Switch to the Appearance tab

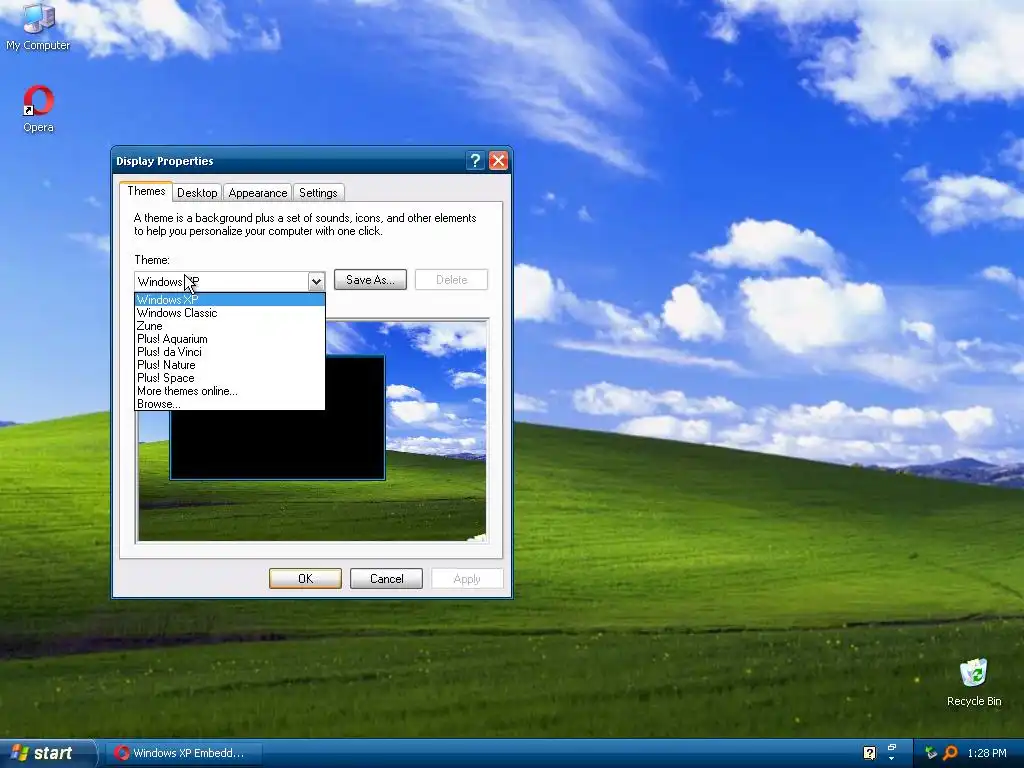pyautogui.click(x=257, y=193)
